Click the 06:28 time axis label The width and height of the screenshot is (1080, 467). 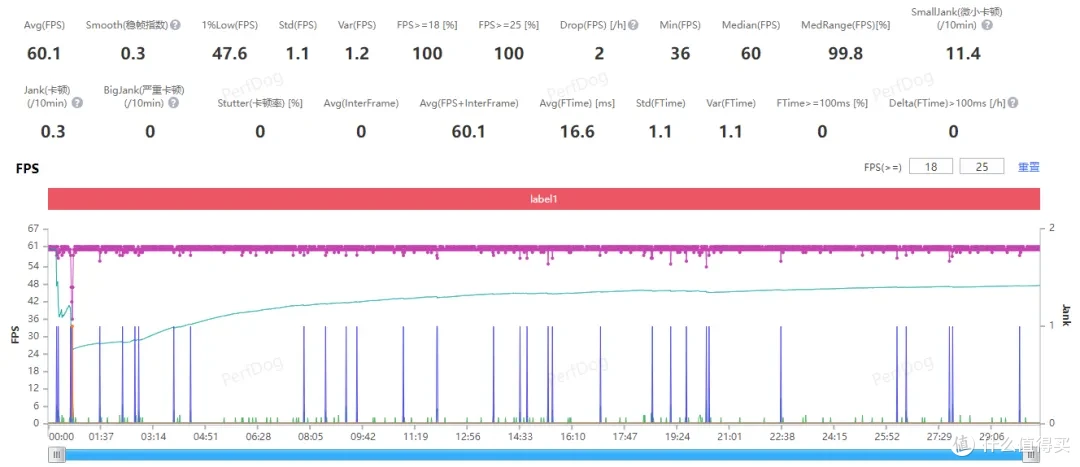(258, 437)
